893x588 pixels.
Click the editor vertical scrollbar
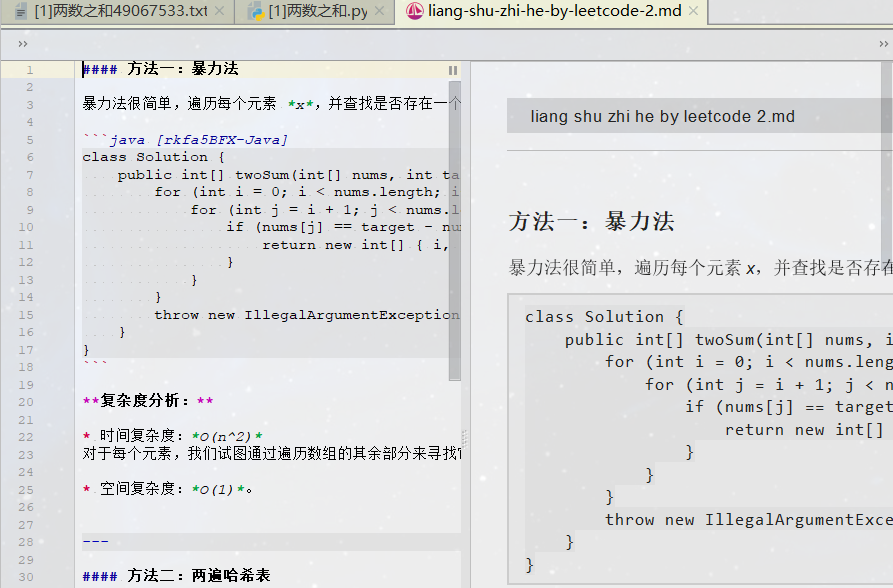454,230
